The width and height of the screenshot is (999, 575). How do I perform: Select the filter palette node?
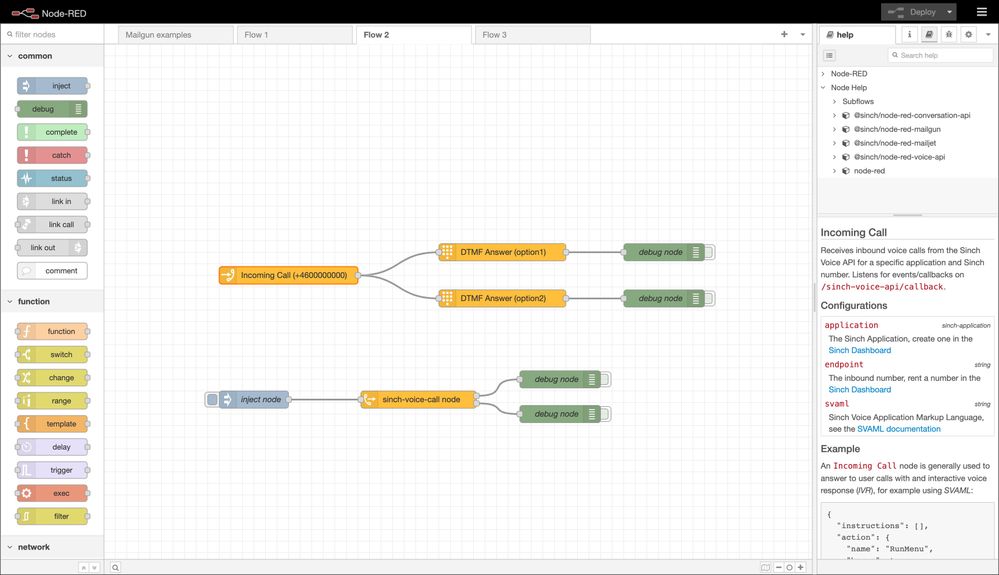coord(52,516)
